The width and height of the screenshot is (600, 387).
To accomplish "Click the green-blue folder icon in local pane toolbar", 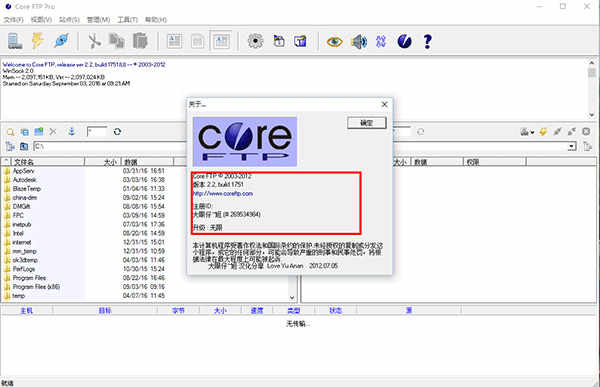I will [x=39, y=132].
